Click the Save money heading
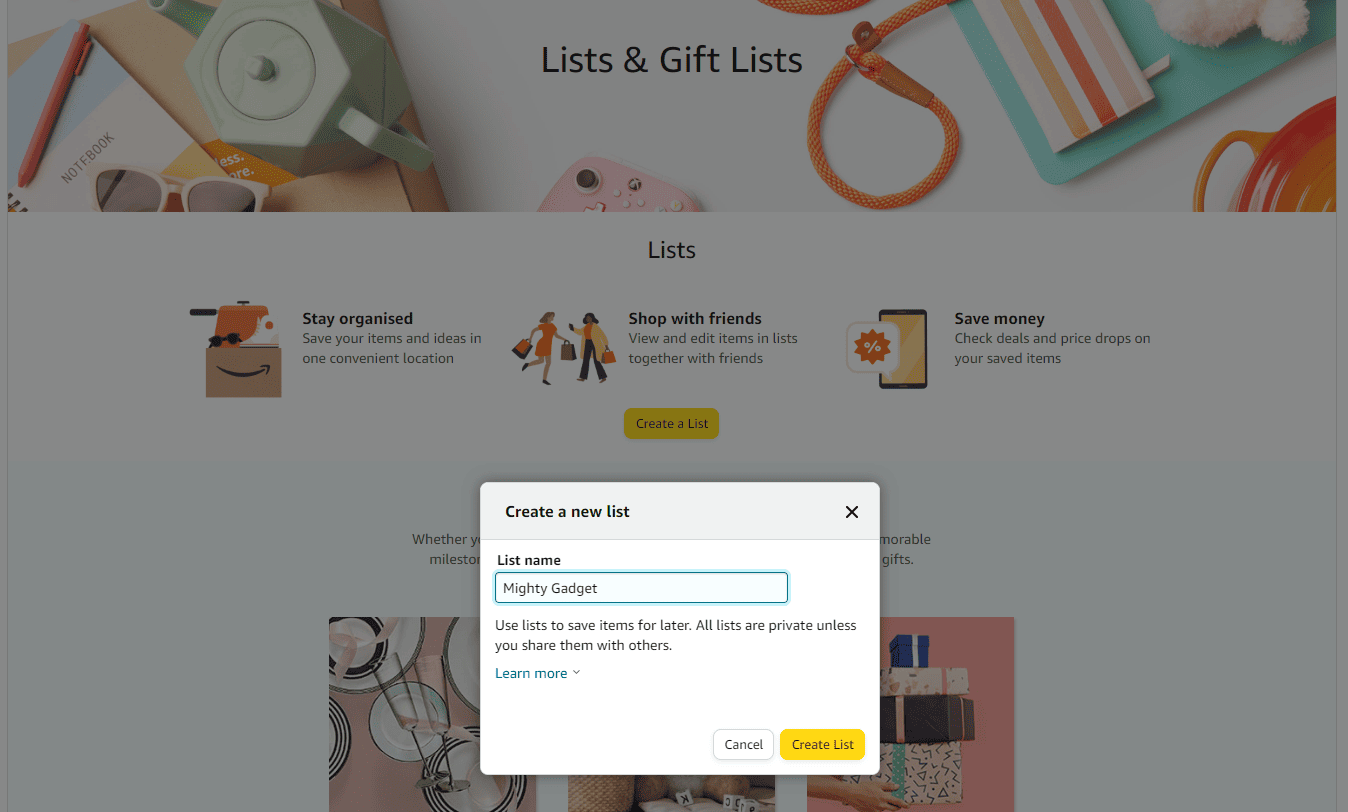The height and width of the screenshot is (812, 1348). tap(999, 318)
